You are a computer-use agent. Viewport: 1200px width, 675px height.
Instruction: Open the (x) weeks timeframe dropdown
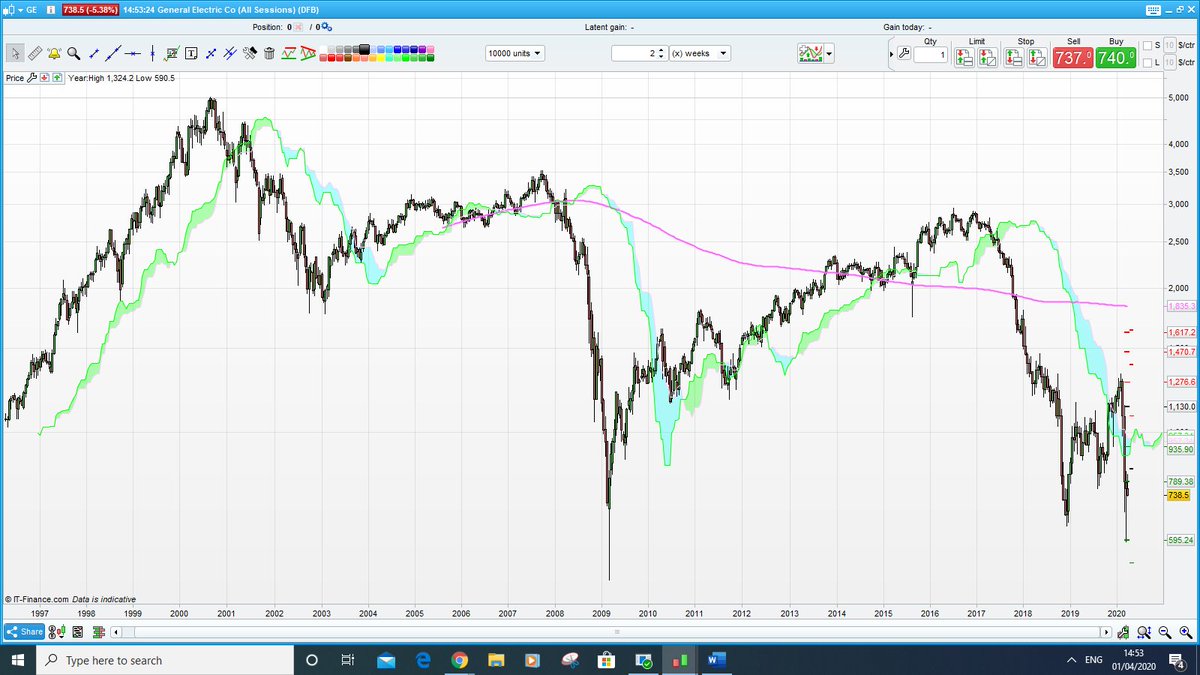pyautogui.click(x=700, y=53)
